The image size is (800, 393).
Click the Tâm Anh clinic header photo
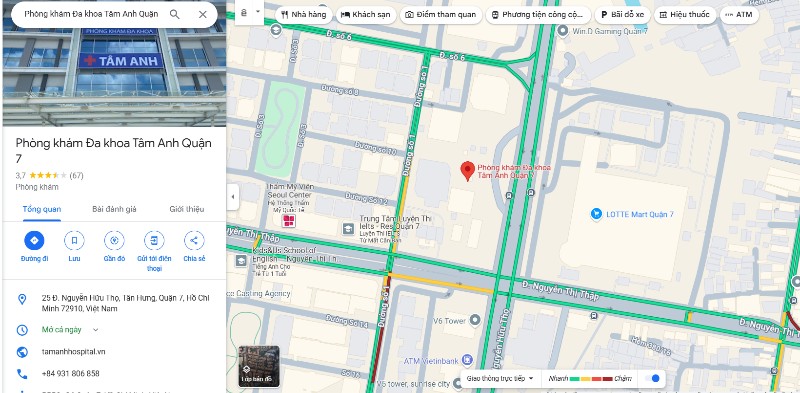pyautogui.click(x=114, y=63)
